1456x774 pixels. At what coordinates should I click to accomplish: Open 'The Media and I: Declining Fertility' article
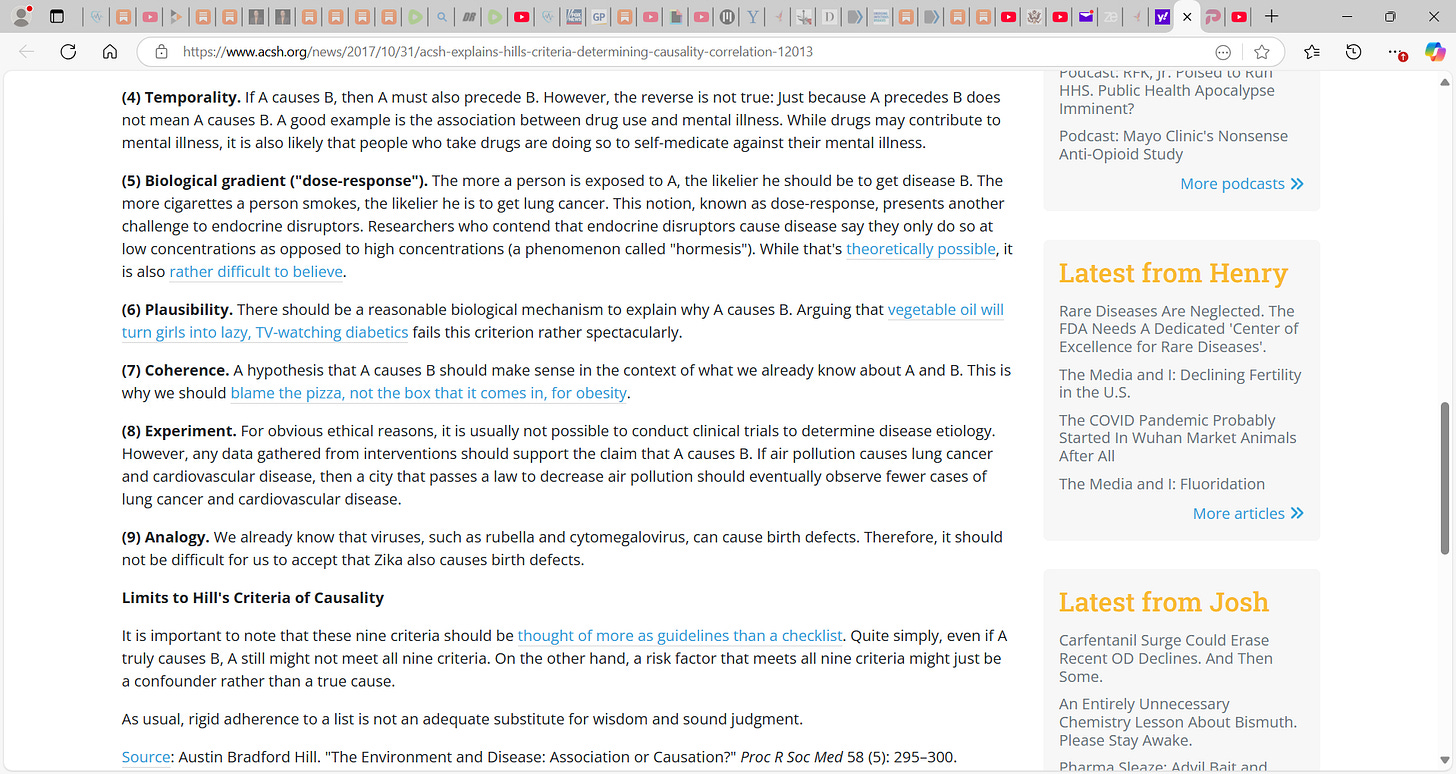1180,383
